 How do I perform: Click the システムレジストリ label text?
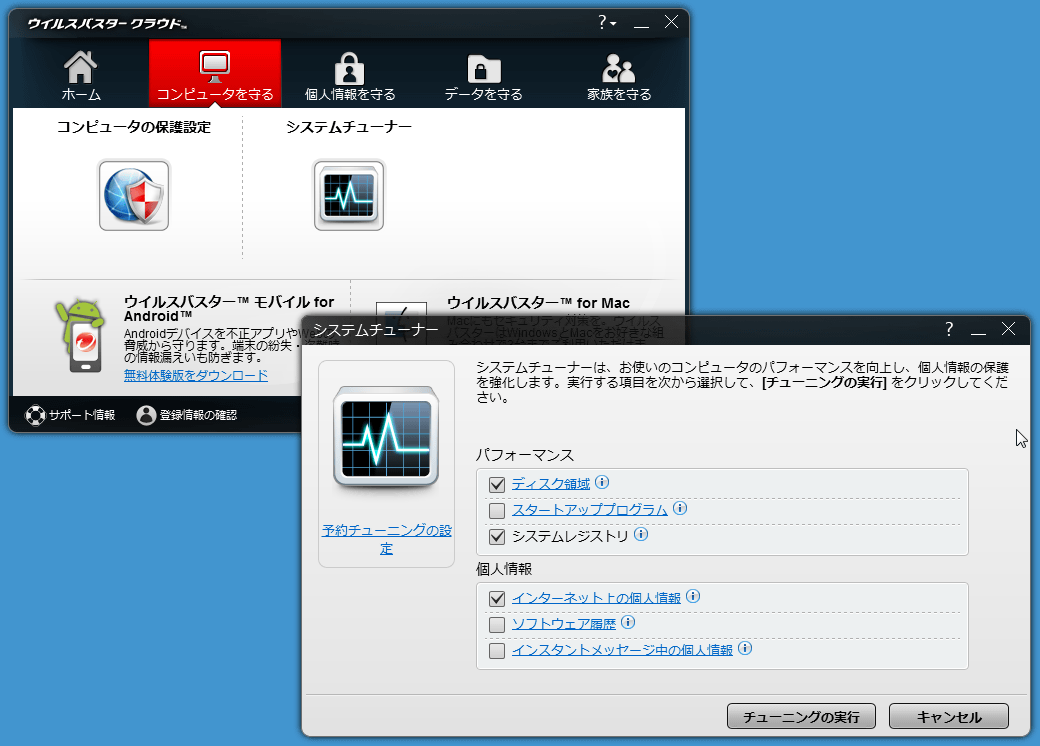[570, 536]
